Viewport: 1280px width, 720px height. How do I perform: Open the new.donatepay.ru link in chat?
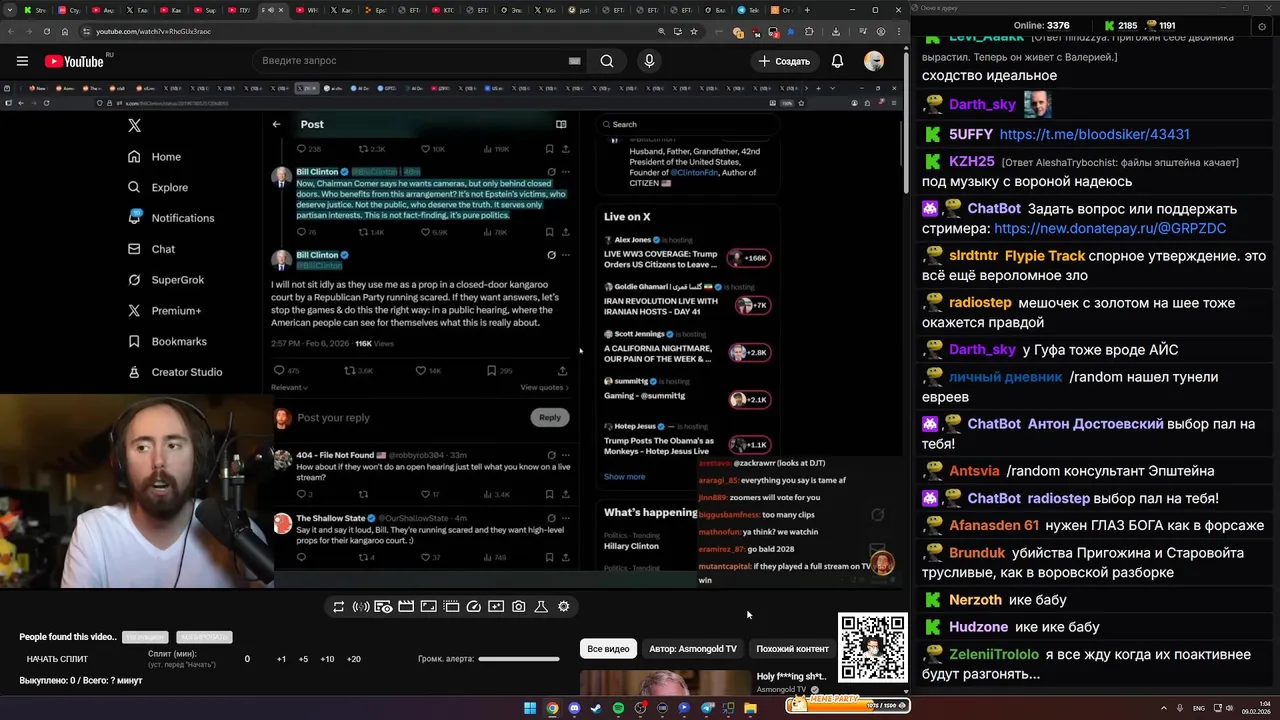(x=1110, y=228)
